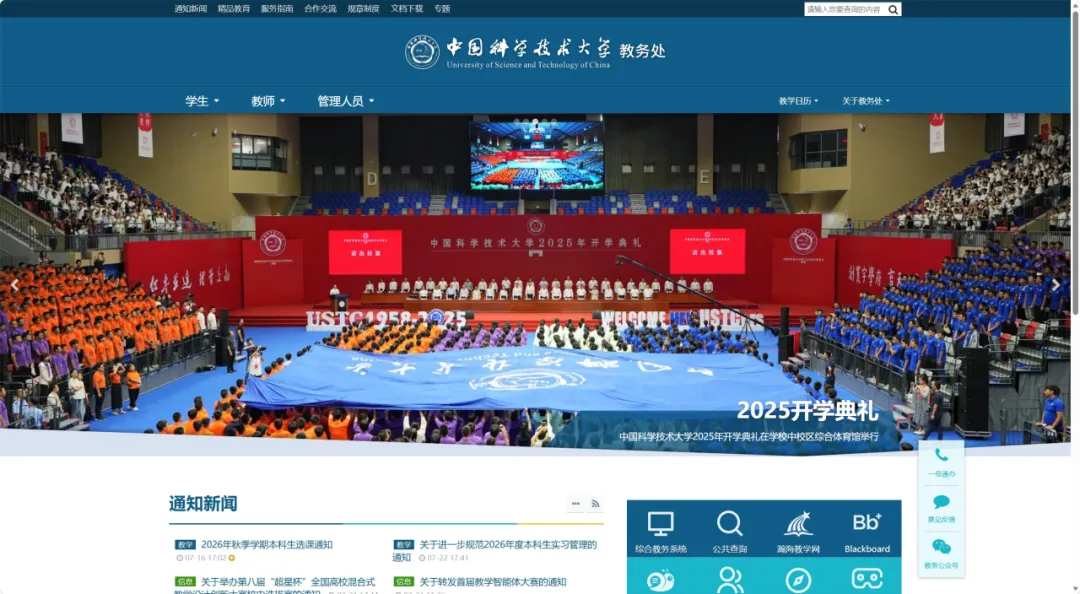Screen dimensions: 1080x594
Task: Click the 教务公众号 WeChat icon
Action: pyautogui.click(x=941, y=547)
